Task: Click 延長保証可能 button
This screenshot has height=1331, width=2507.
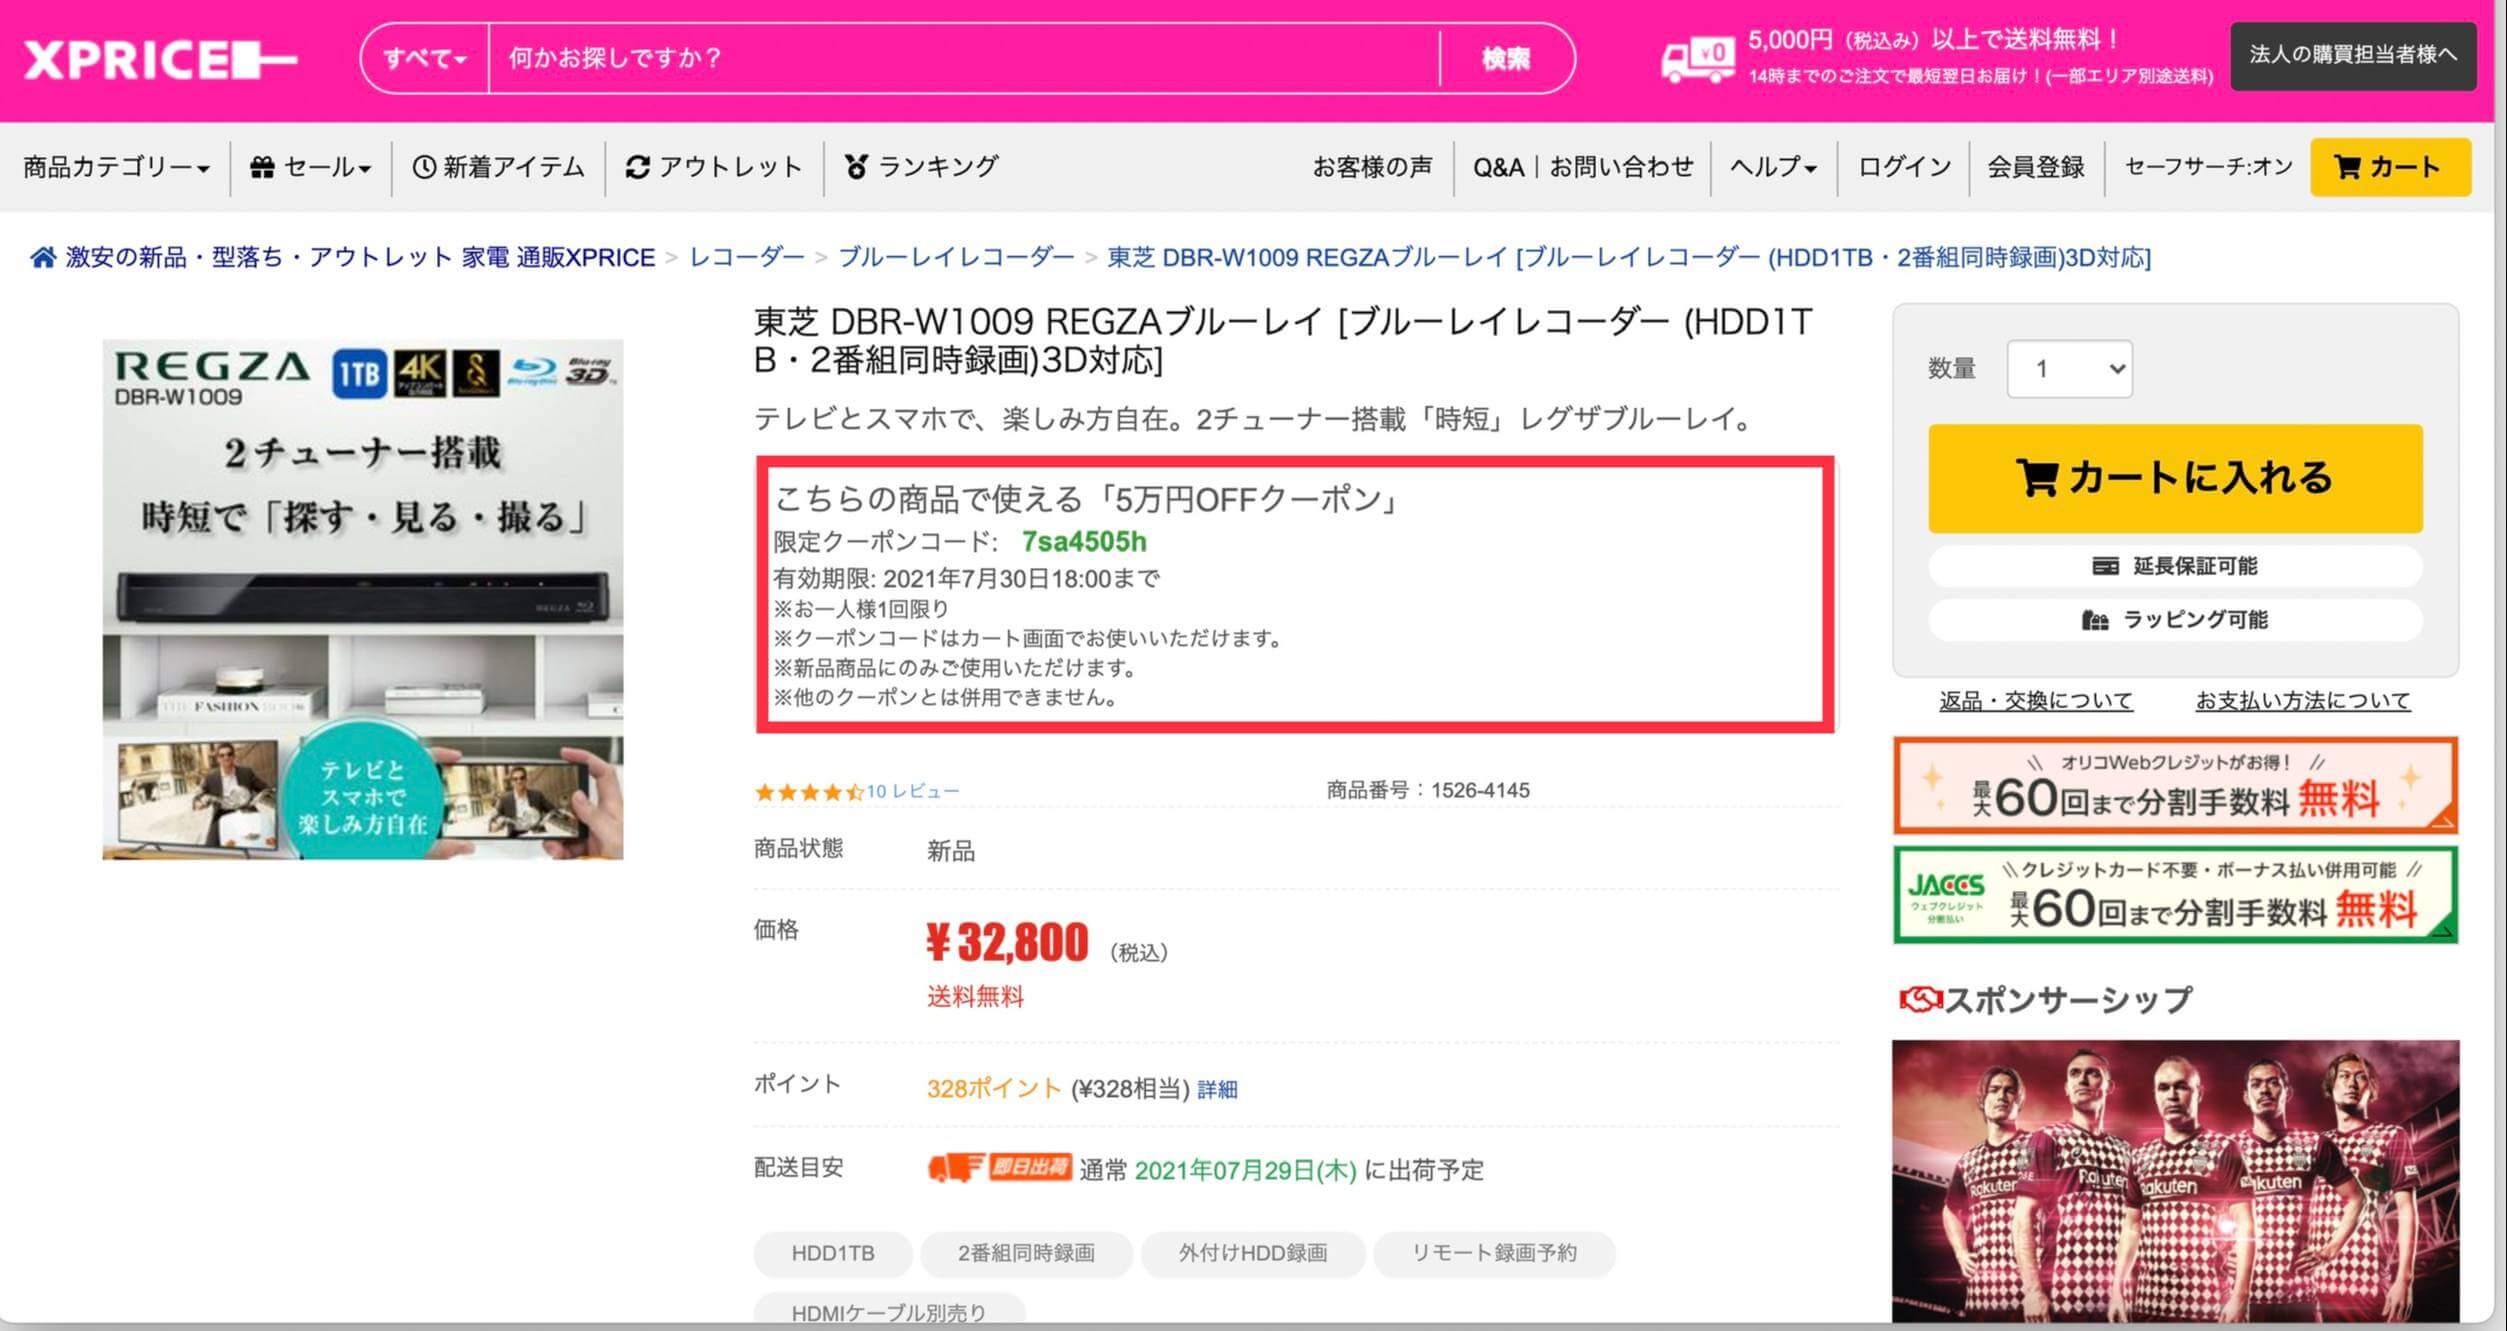Action: pyautogui.click(x=2175, y=566)
